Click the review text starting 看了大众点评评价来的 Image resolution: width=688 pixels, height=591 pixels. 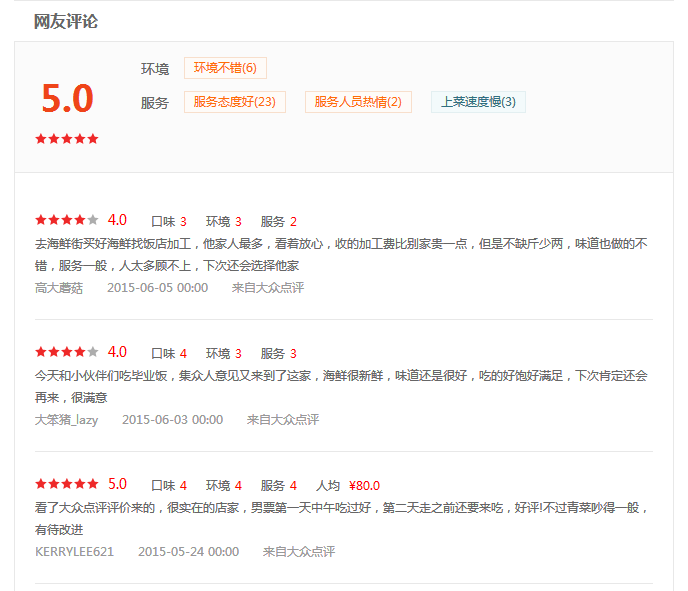tap(341, 519)
